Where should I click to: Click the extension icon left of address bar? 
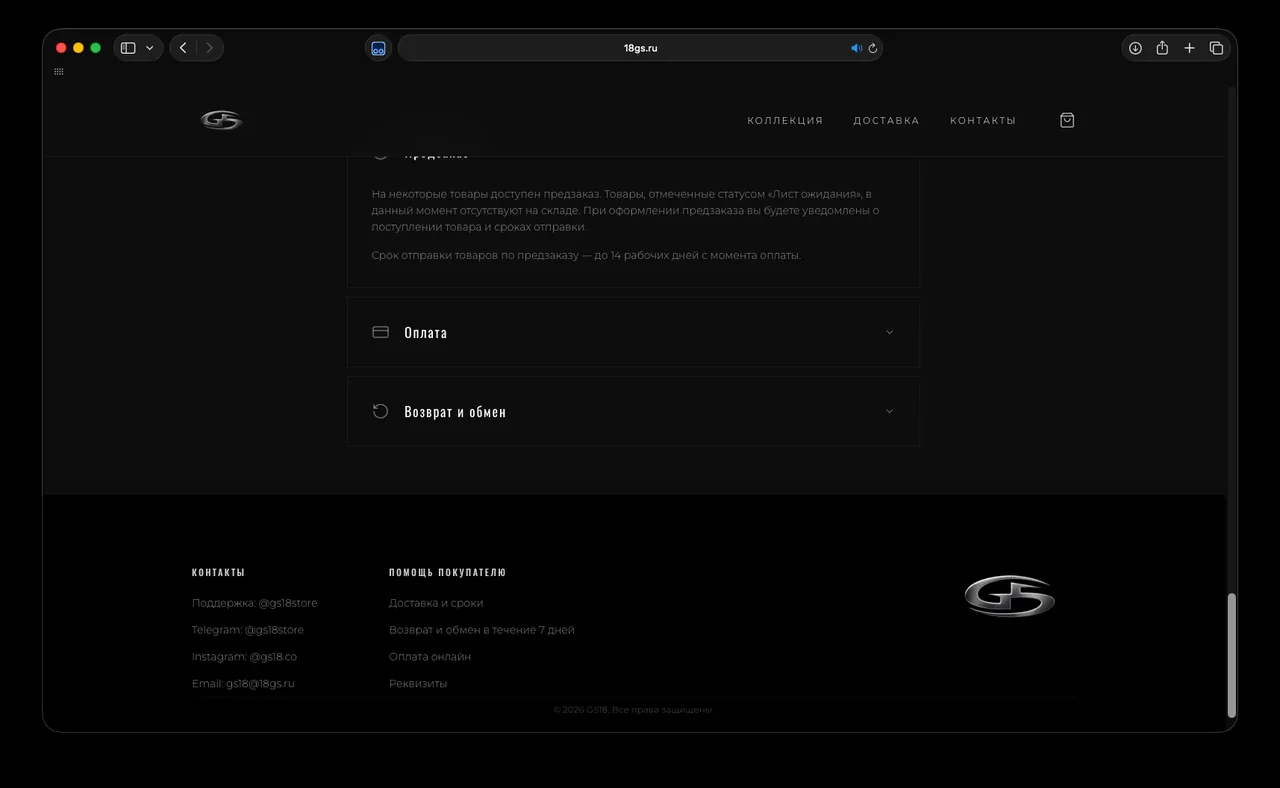click(x=378, y=48)
